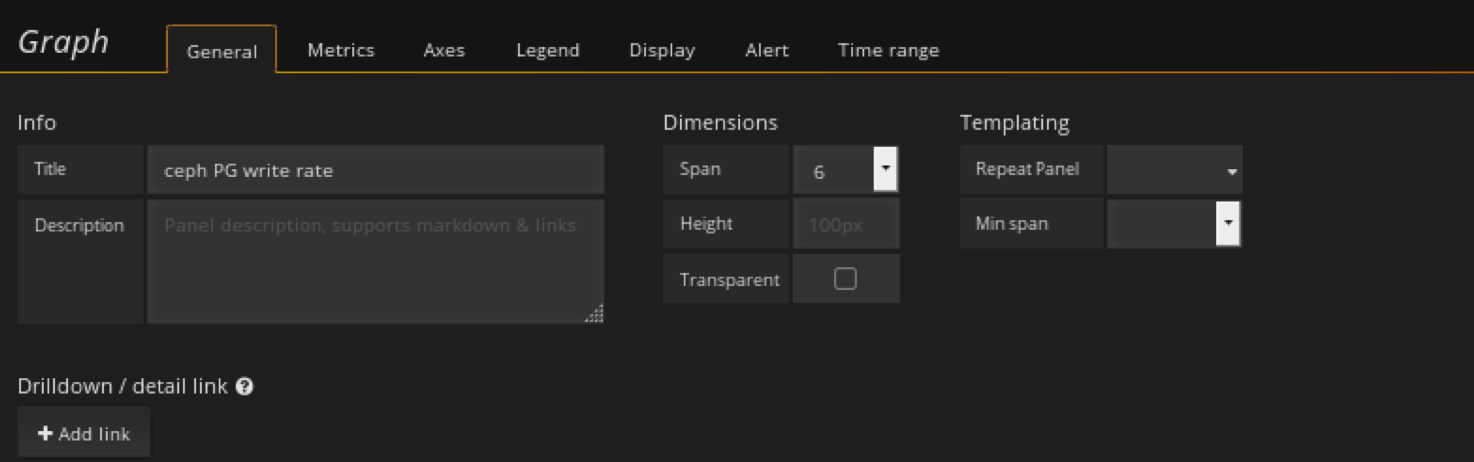Focus the Description text area
Screen dimensions: 1474x462
coord(375,261)
